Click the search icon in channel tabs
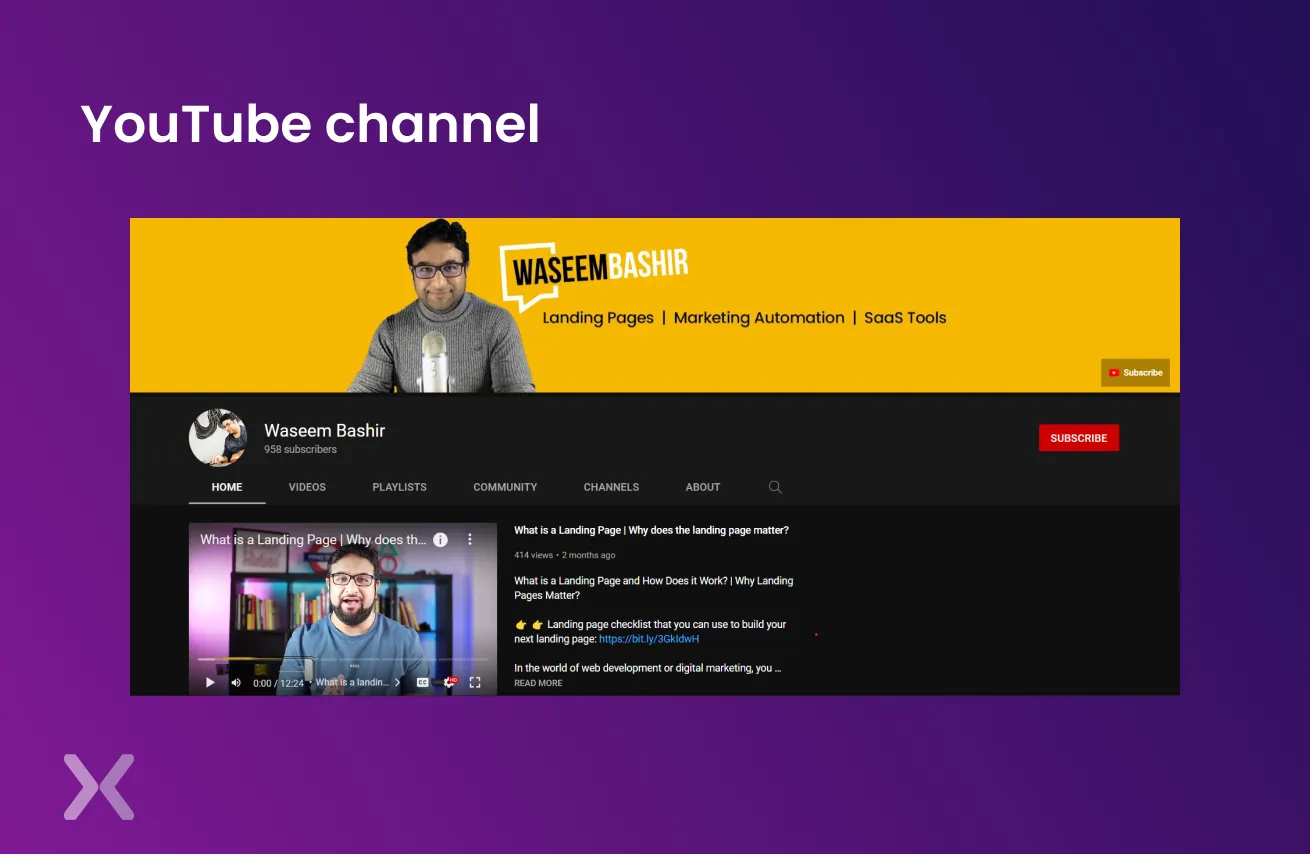Image resolution: width=1310 pixels, height=854 pixels. pyautogui.click(x=775, y=487)
